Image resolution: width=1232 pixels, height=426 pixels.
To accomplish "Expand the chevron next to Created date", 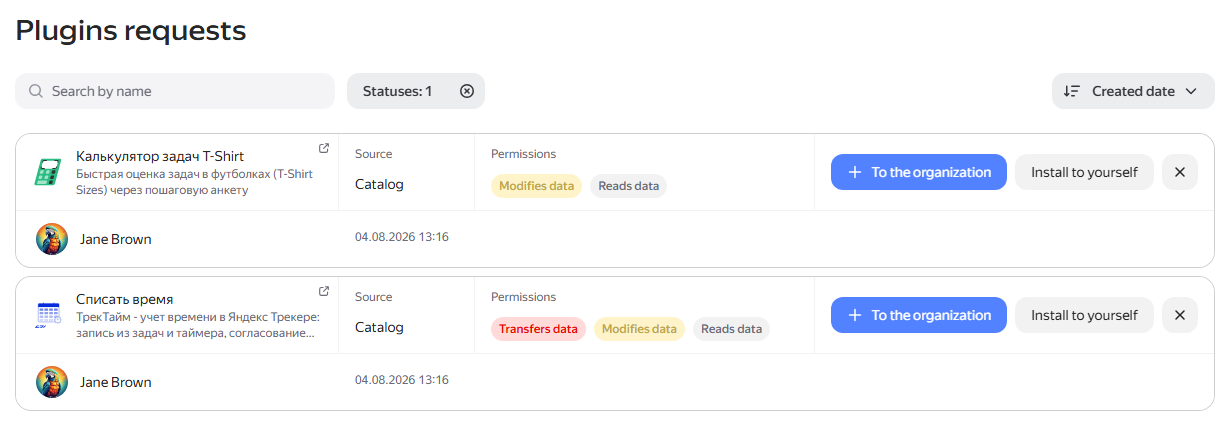I will click(x=1191, y=91).
